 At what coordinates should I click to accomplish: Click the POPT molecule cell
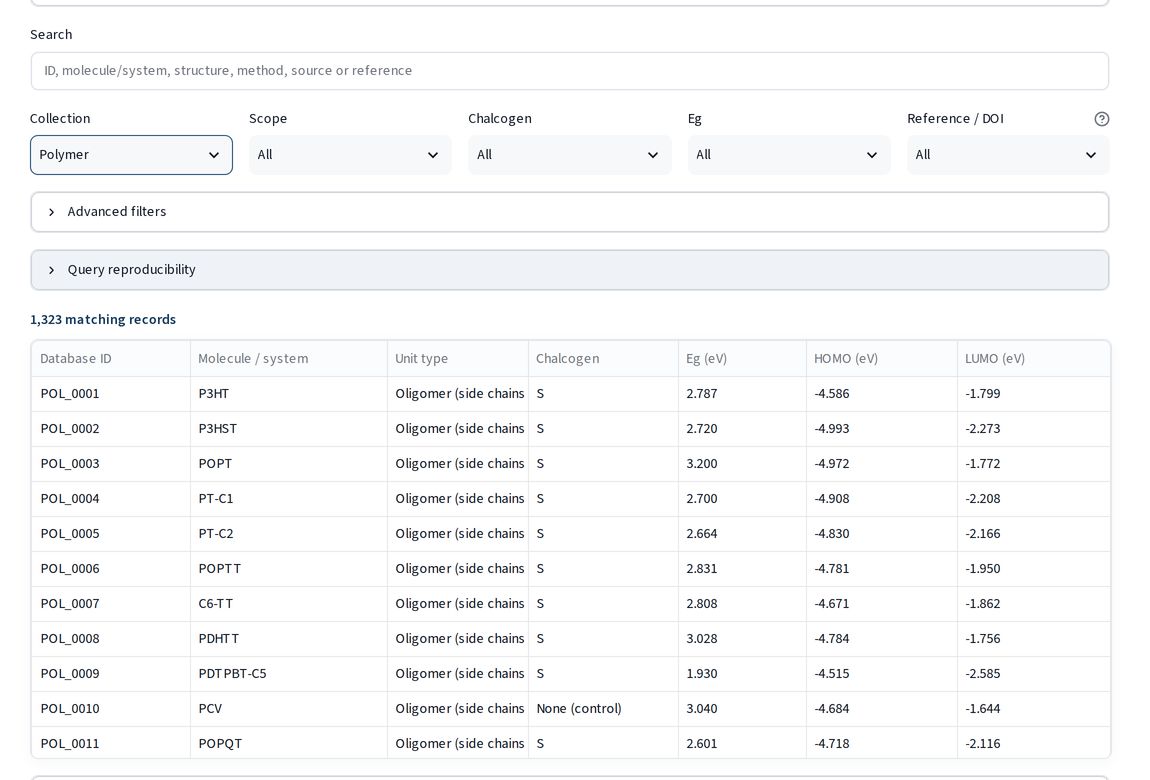289,464
